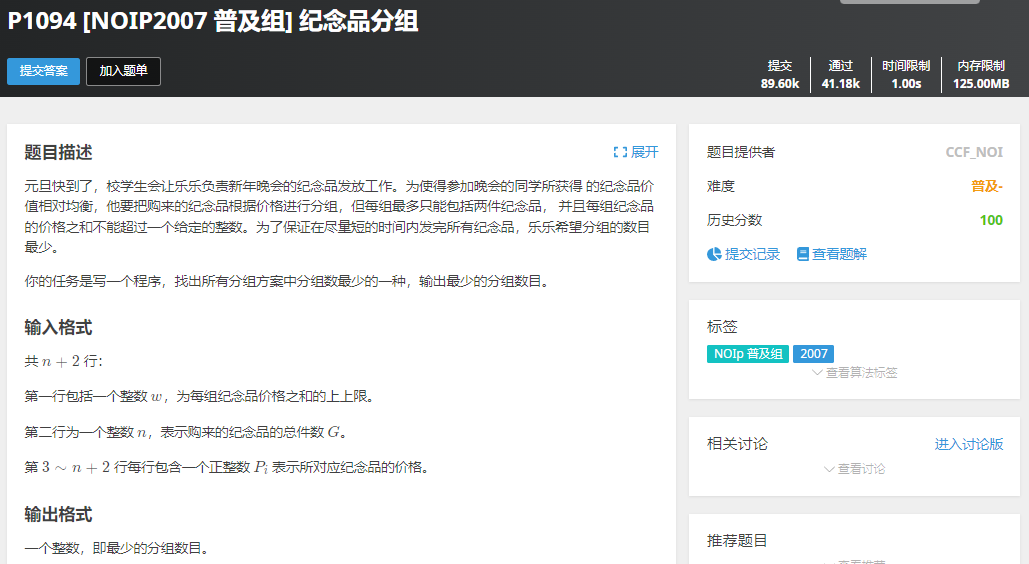Click the 普及- difficulty label

tap(987, 186)
